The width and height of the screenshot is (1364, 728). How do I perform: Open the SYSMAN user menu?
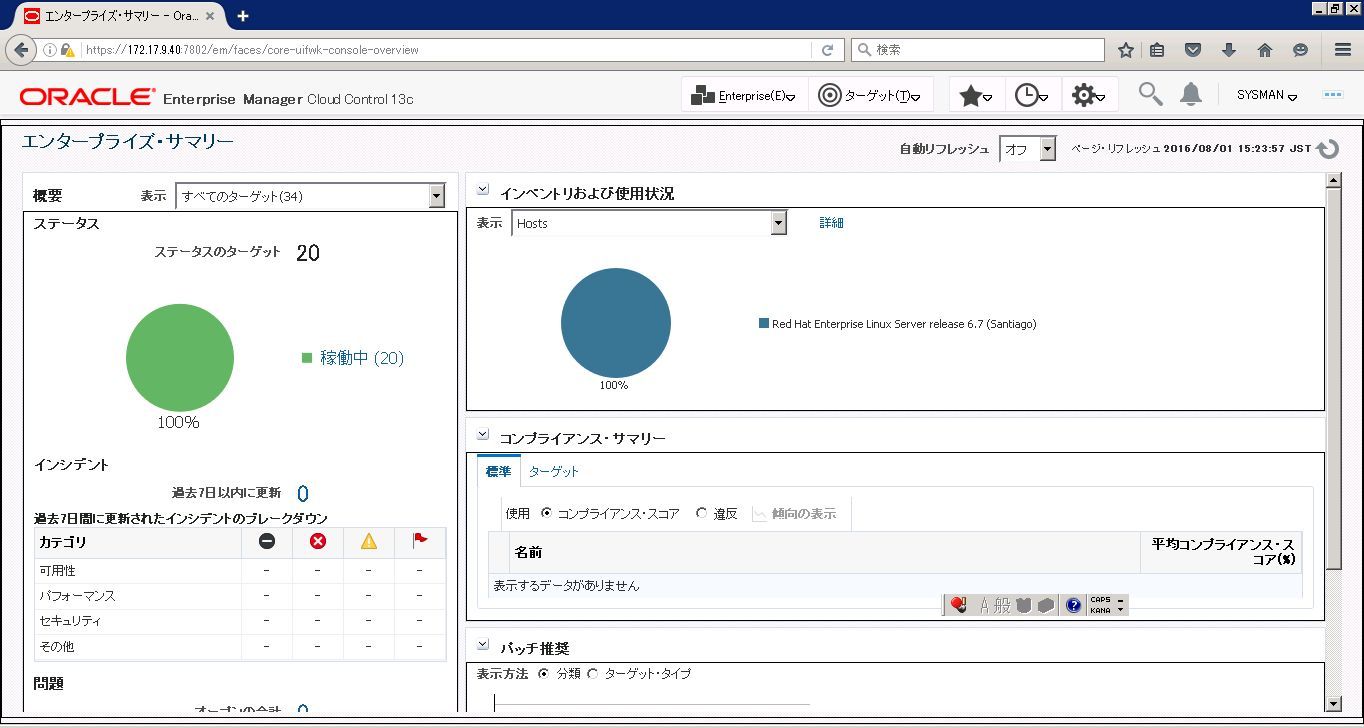tap(1267, 95)
